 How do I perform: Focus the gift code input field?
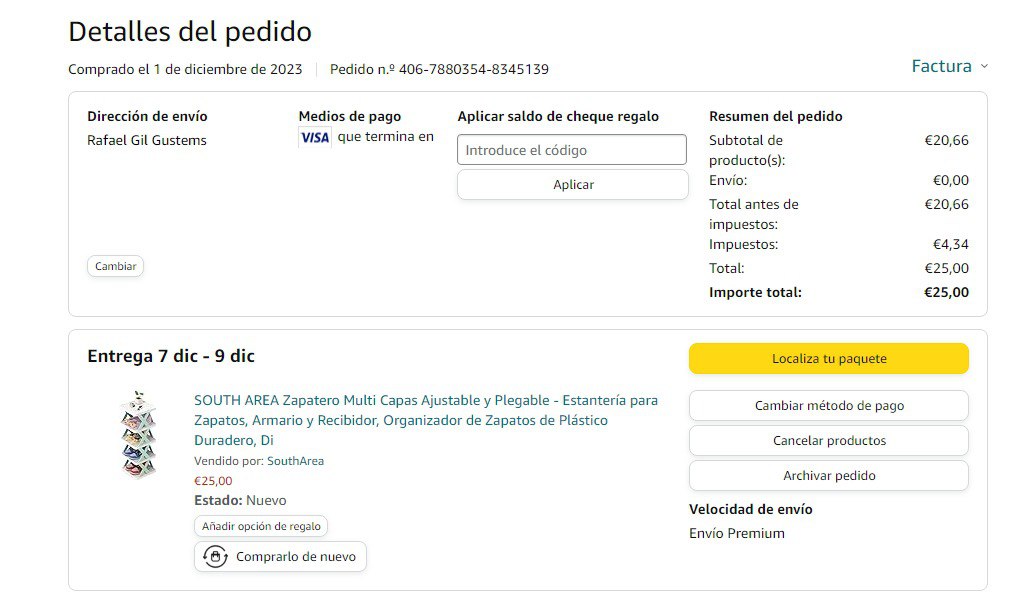click(572, 150)
